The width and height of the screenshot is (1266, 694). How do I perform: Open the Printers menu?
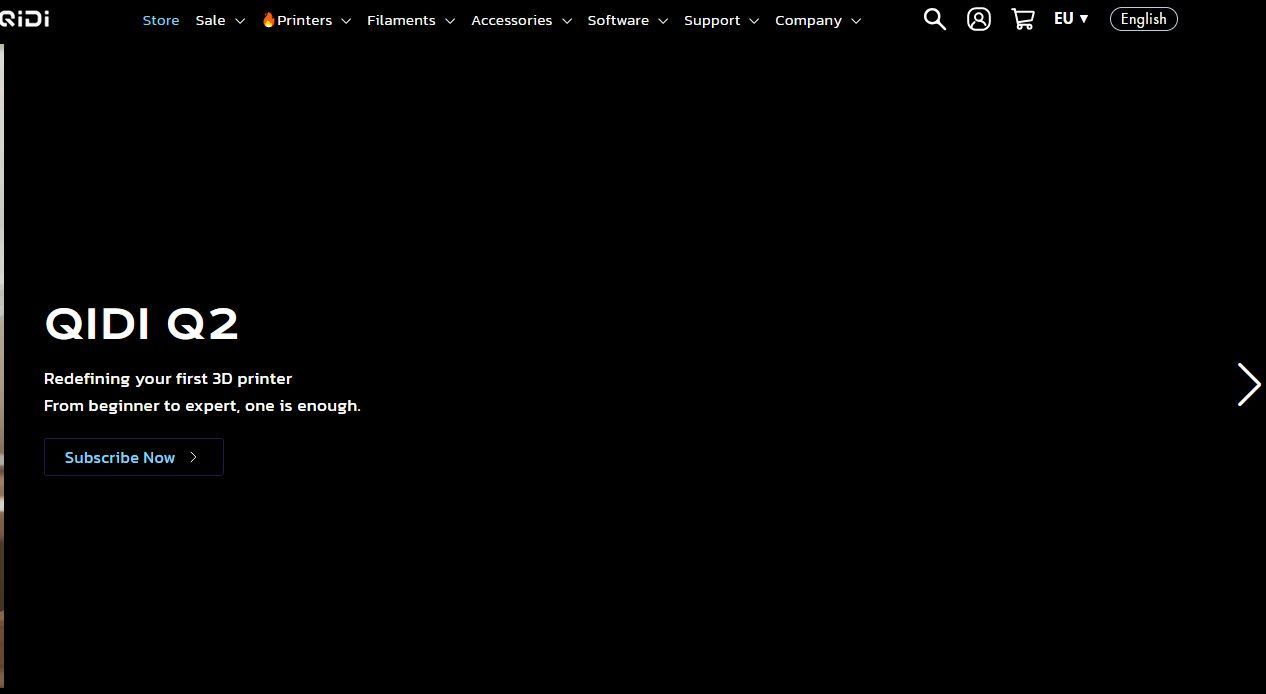pos(306,20)
